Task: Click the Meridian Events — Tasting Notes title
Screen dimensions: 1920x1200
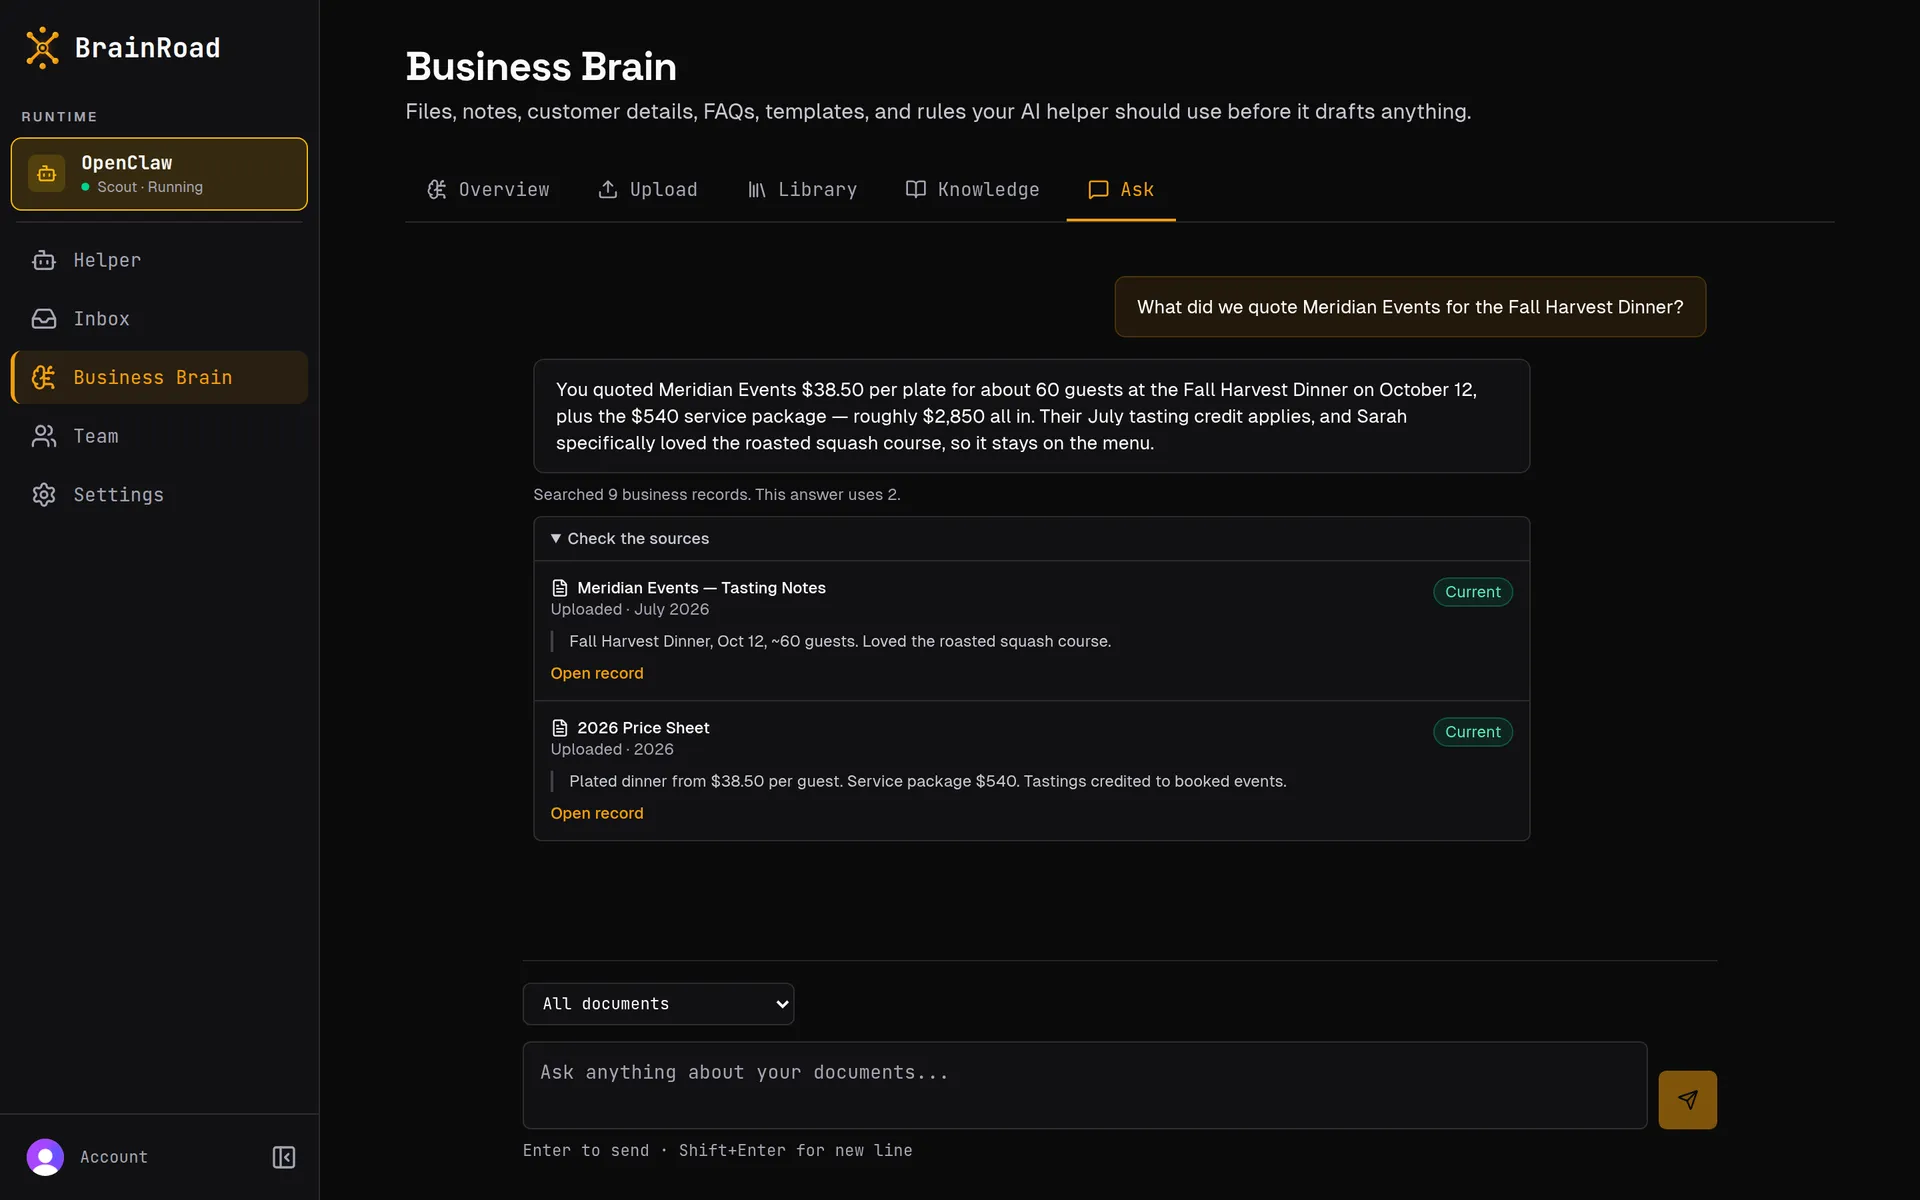Action: [x=701, y=588]
